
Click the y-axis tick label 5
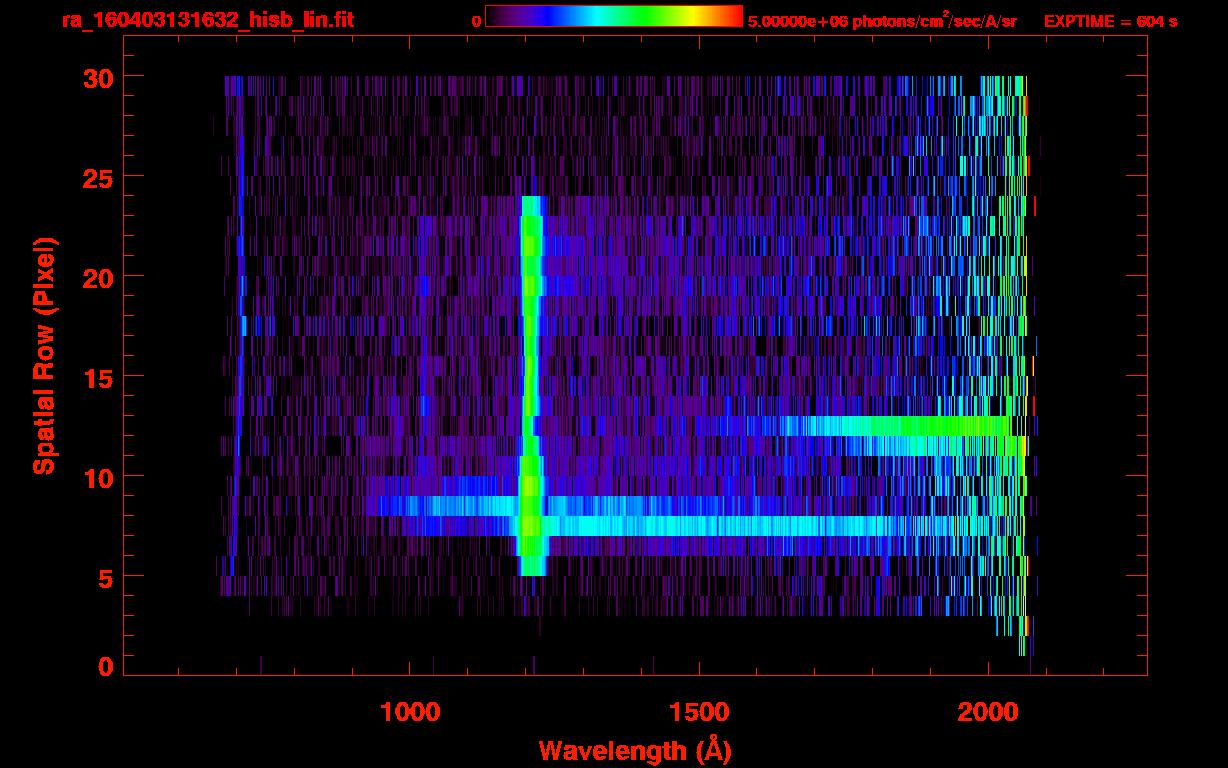click(104, 577)
